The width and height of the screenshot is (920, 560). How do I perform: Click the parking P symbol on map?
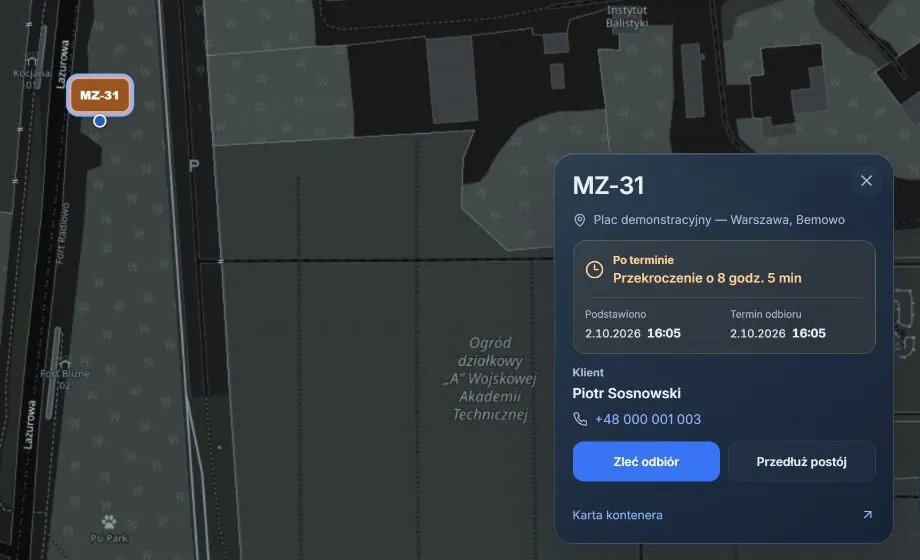point(194,166)
